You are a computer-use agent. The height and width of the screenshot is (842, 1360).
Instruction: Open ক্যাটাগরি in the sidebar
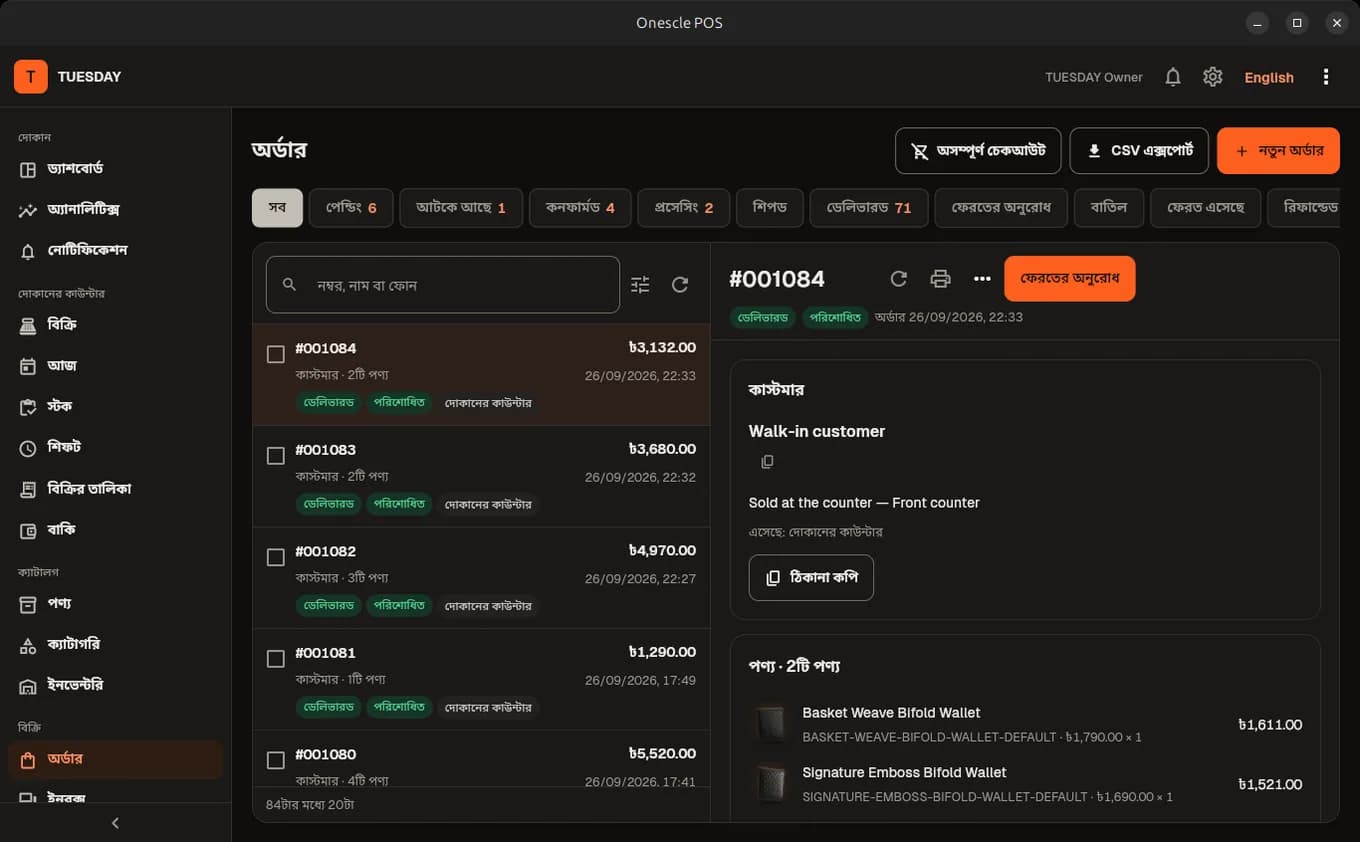(115, 645)
